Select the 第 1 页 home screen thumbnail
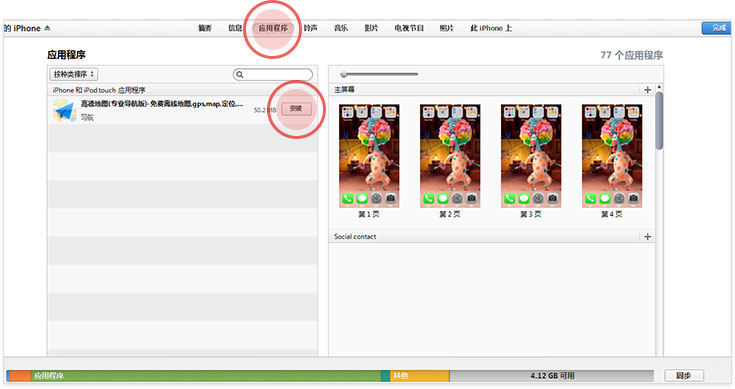The height and width of the screenshot is (389, 735). (x=369, y=156)
